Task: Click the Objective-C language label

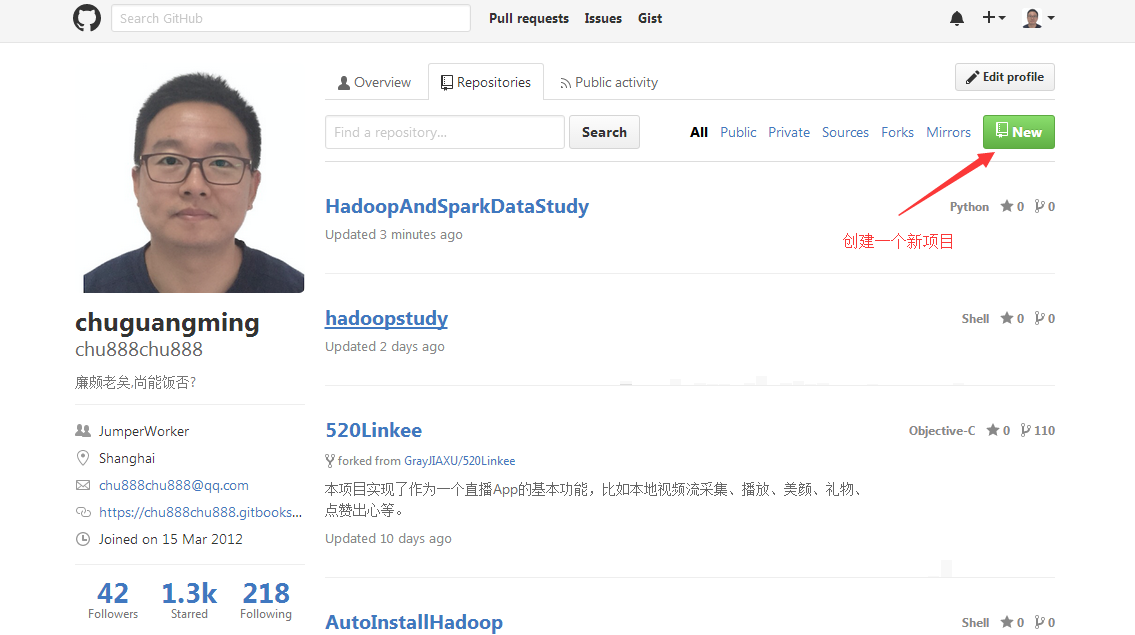Action: (942, 430)
